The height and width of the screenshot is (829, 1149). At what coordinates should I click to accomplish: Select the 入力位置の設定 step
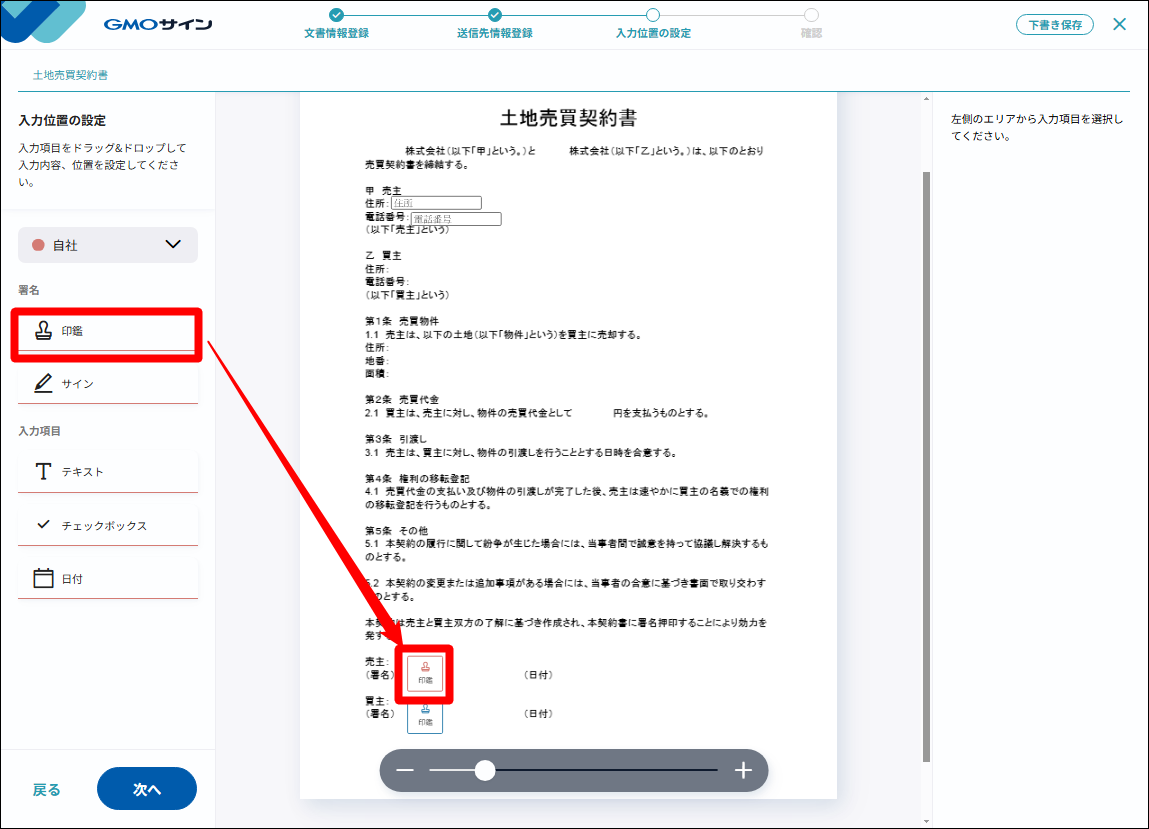653,24
